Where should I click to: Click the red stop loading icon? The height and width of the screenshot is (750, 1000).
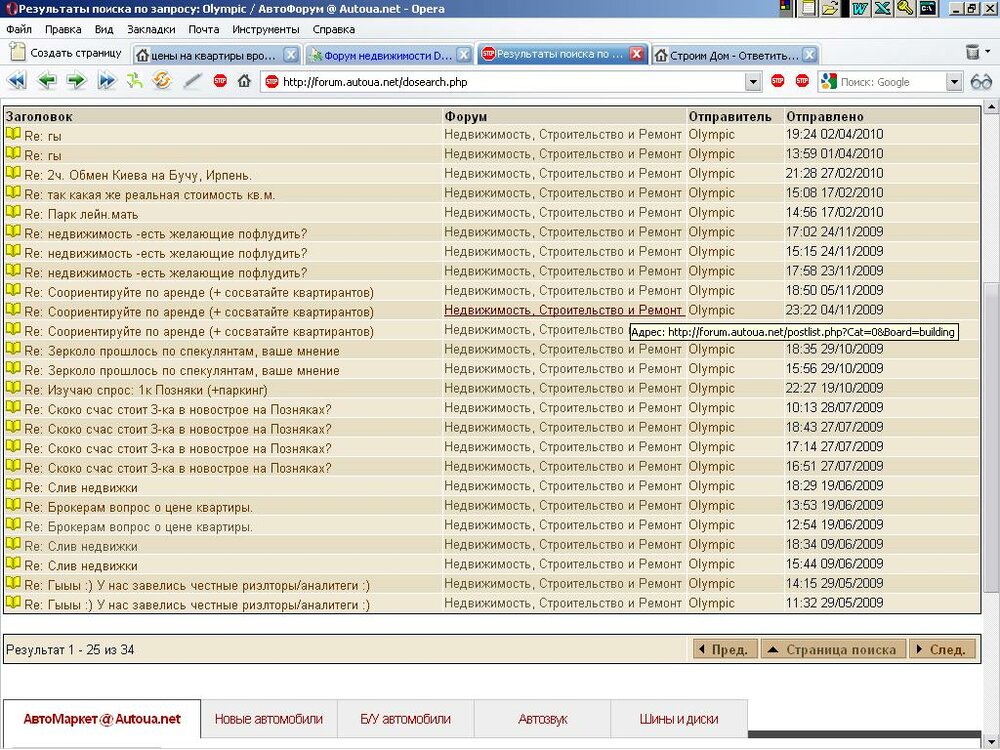click(x=220, y=81)
